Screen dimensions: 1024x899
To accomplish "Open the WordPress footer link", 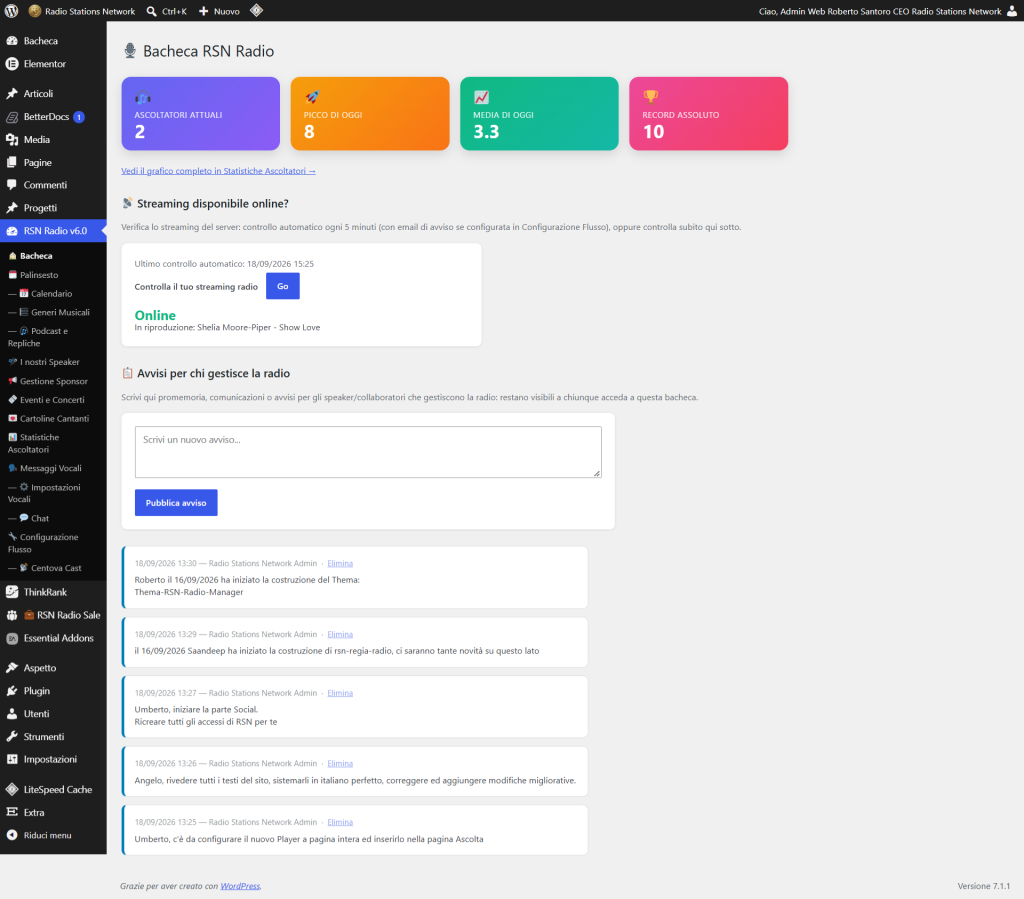I will point(240,886).
